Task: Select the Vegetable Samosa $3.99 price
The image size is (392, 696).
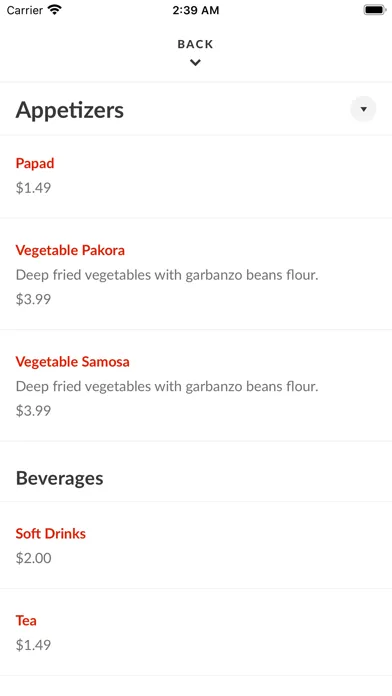Action: [33, 410]
